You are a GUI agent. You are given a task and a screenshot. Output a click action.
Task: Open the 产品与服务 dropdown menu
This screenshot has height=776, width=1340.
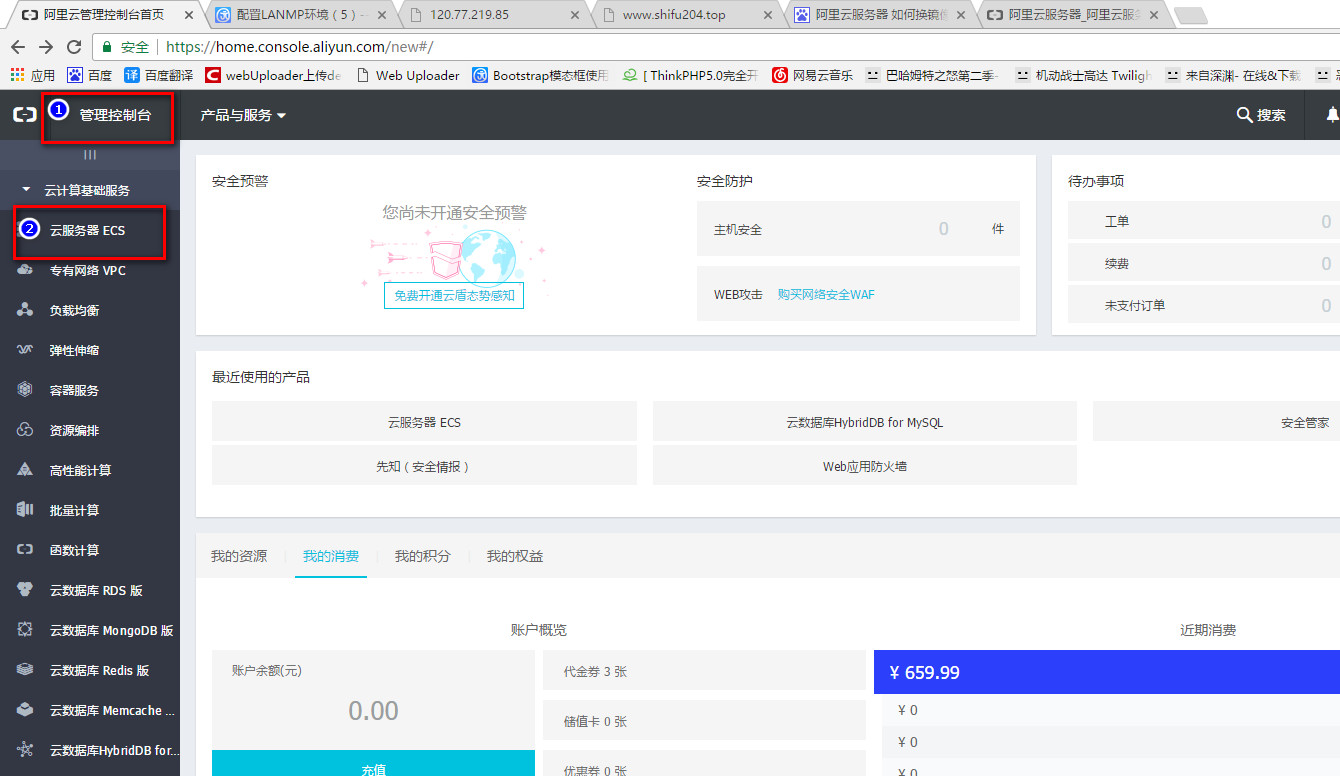point(243,115)
